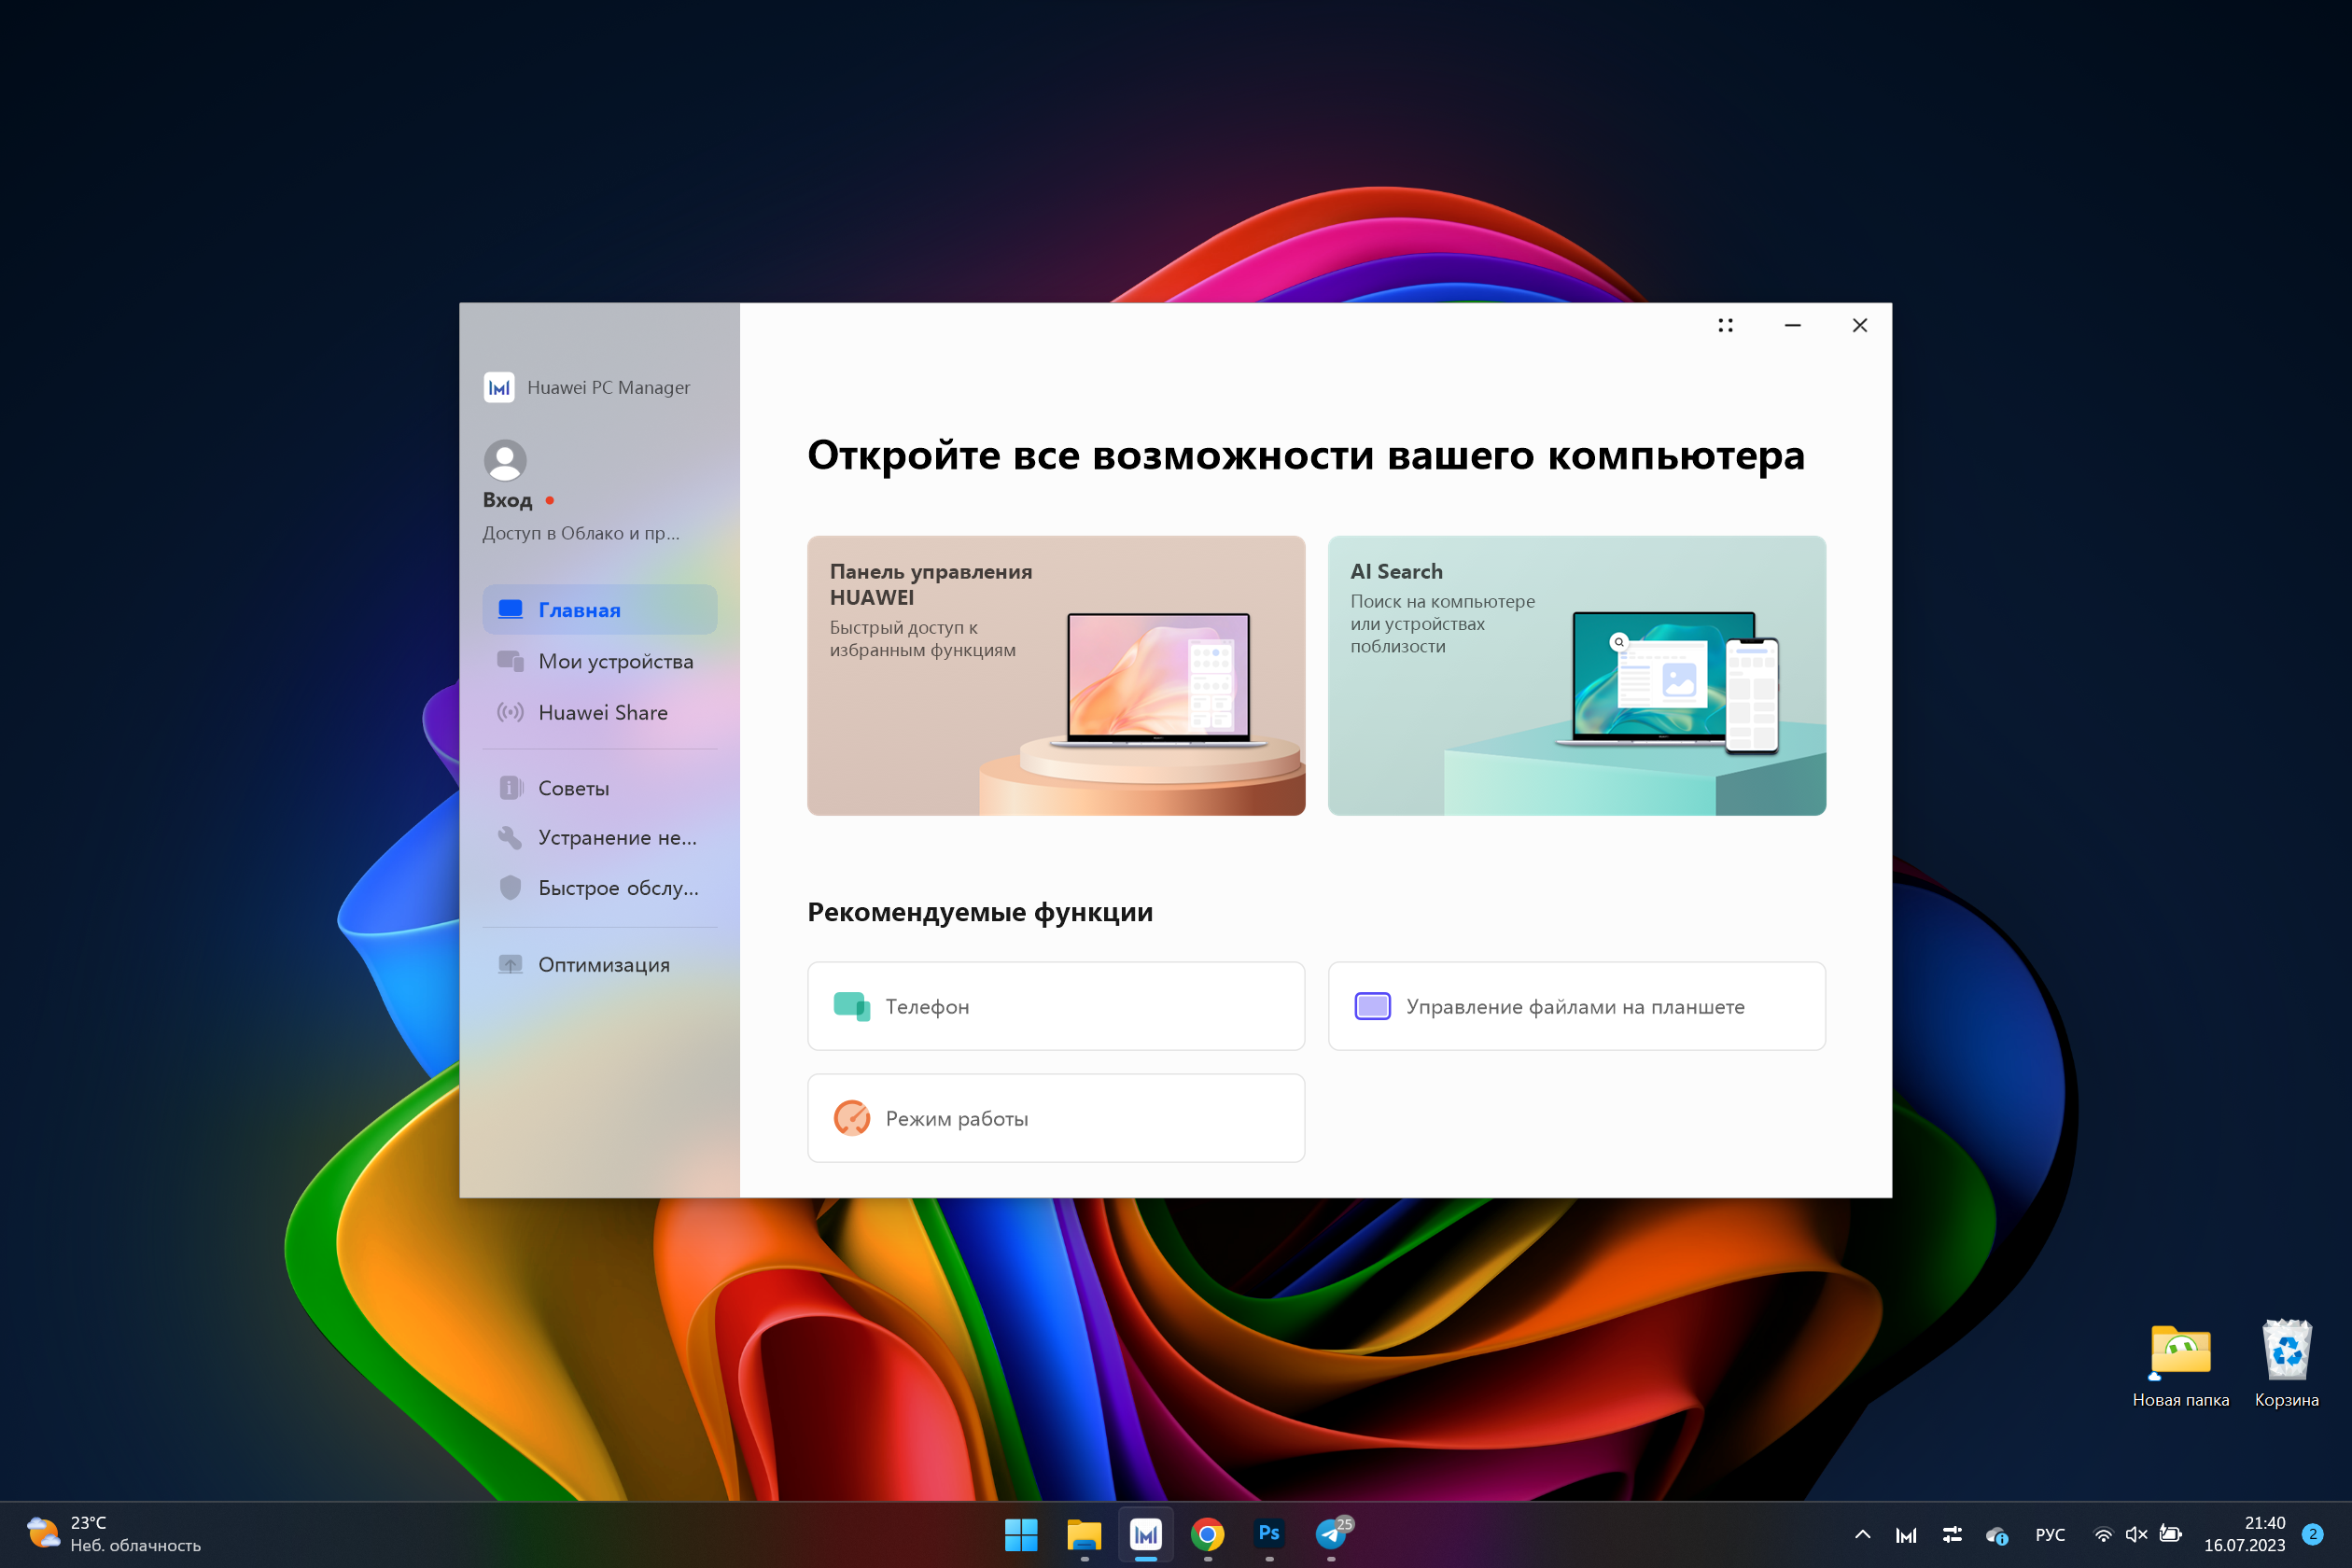Open Wi-Fi network settings in tray
The width and height of the screenshot is (2352, 1568).
tap(2103, 1534)
